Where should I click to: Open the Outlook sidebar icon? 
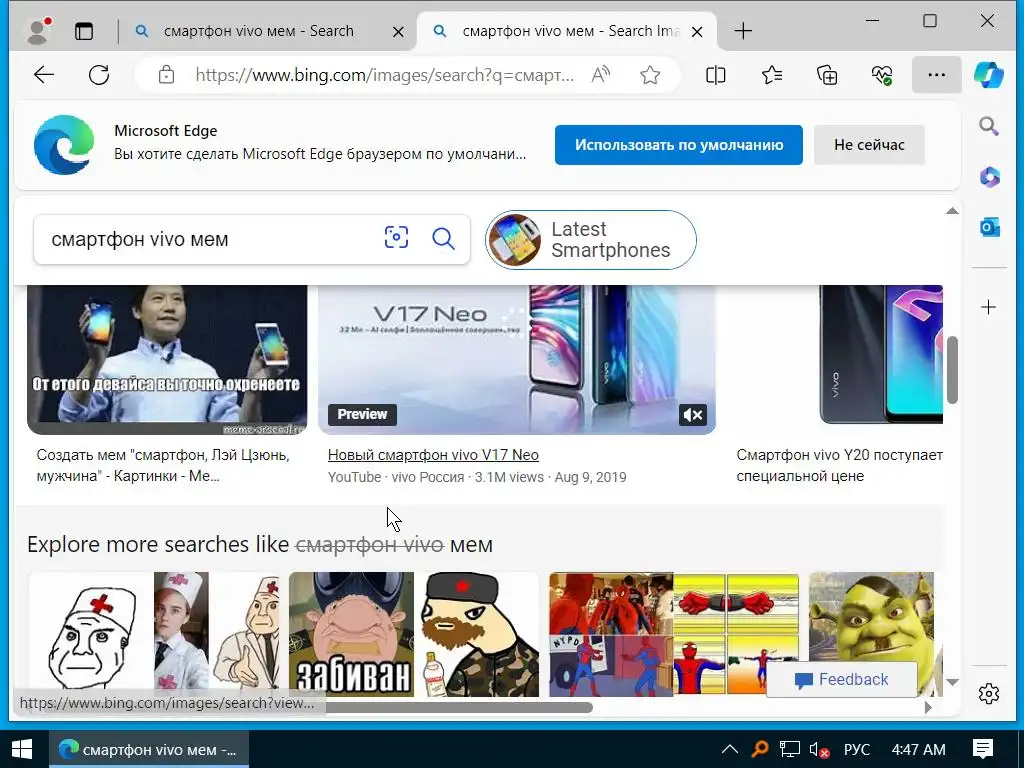click(989, 227)
